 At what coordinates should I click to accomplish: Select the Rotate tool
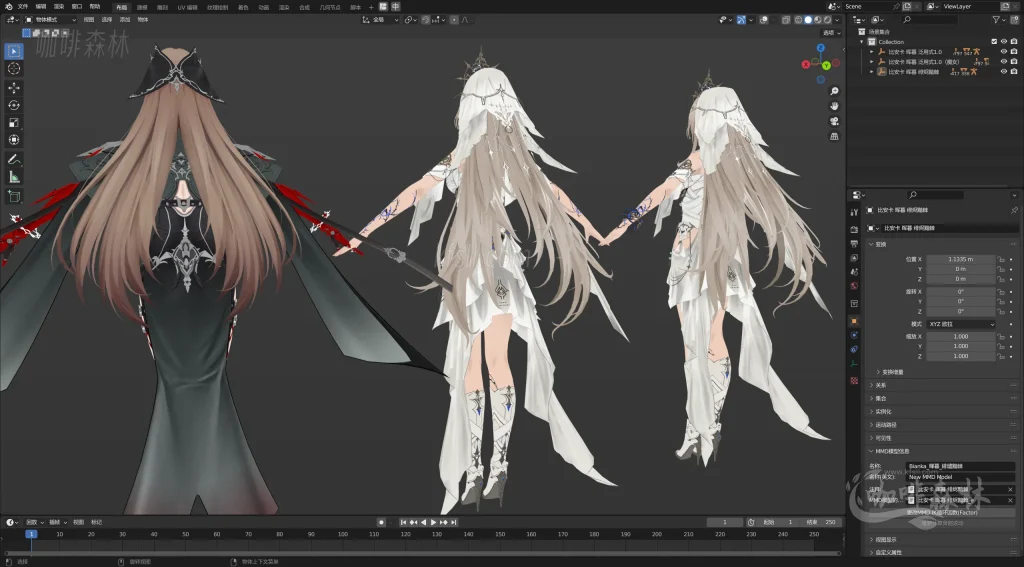(14, 105)
